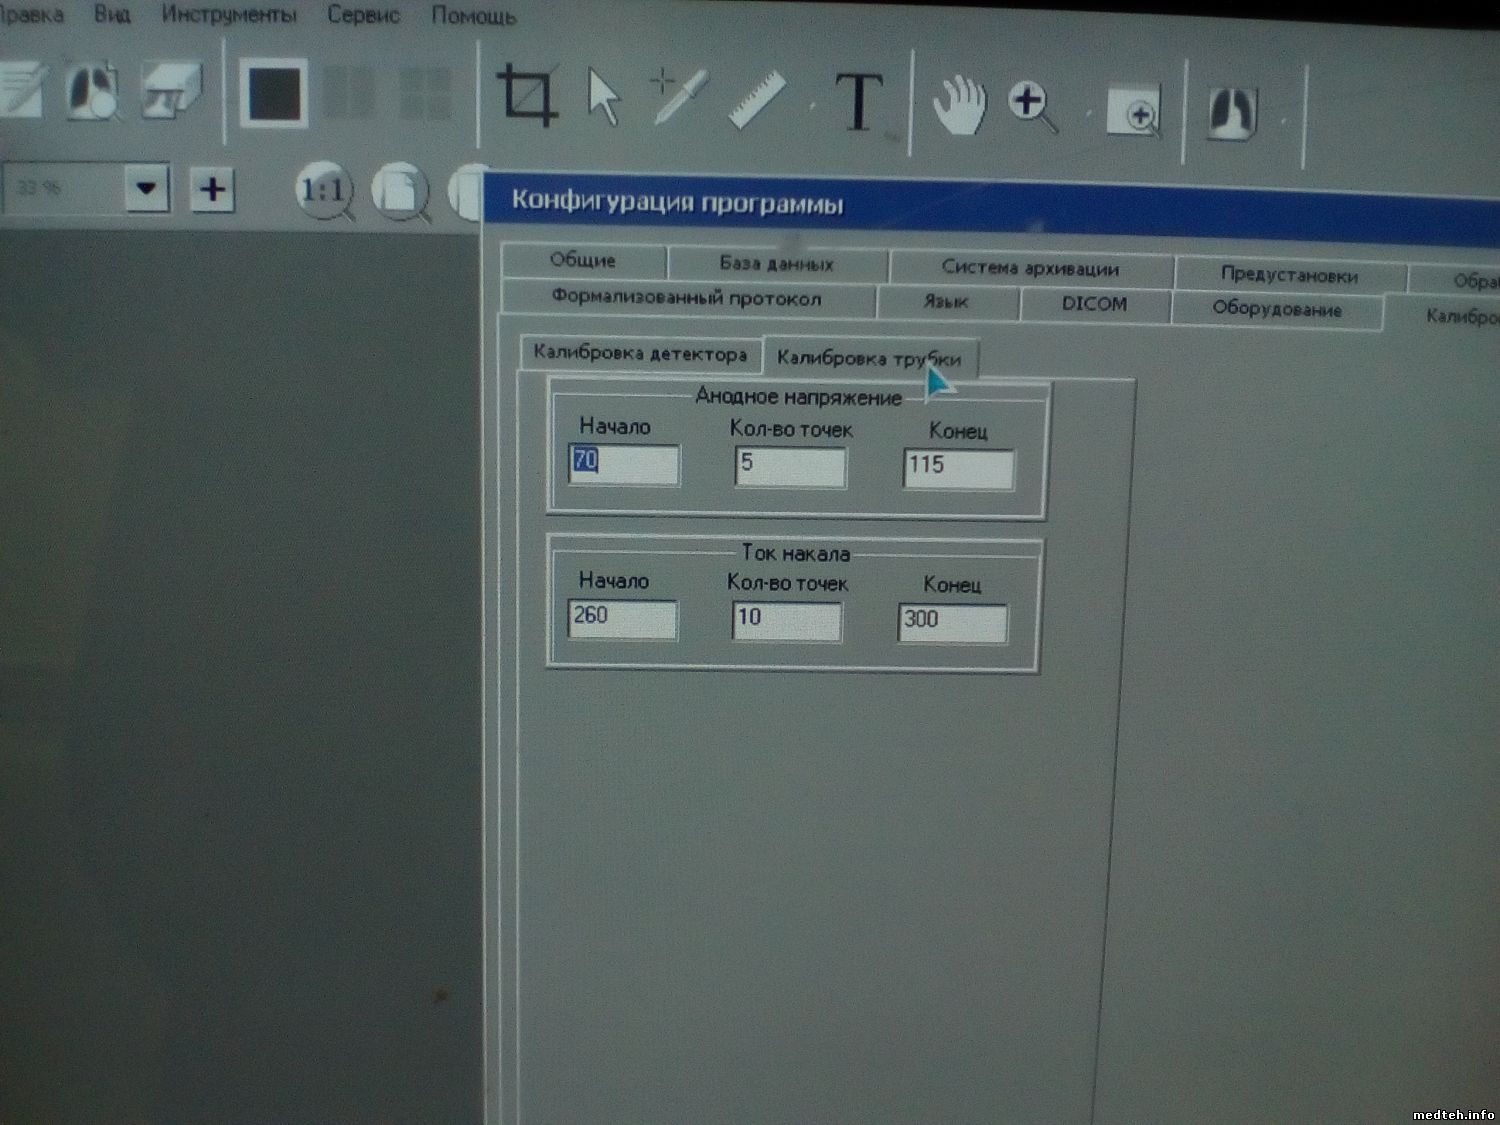Select the arrow pointer tool

pos(603,98)
